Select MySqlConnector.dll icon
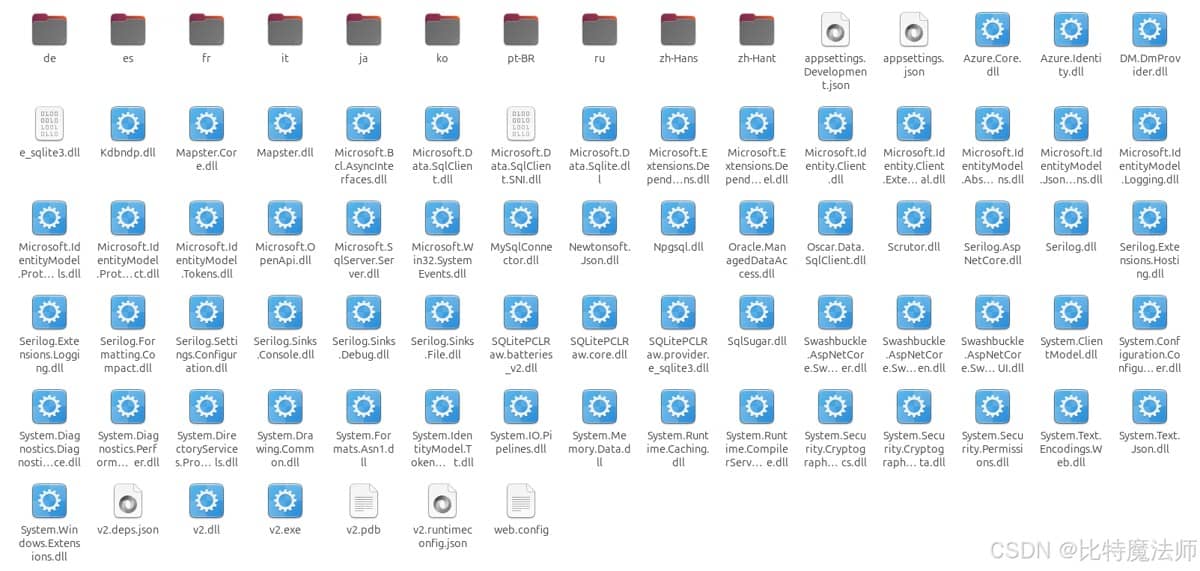 (521, 218)
